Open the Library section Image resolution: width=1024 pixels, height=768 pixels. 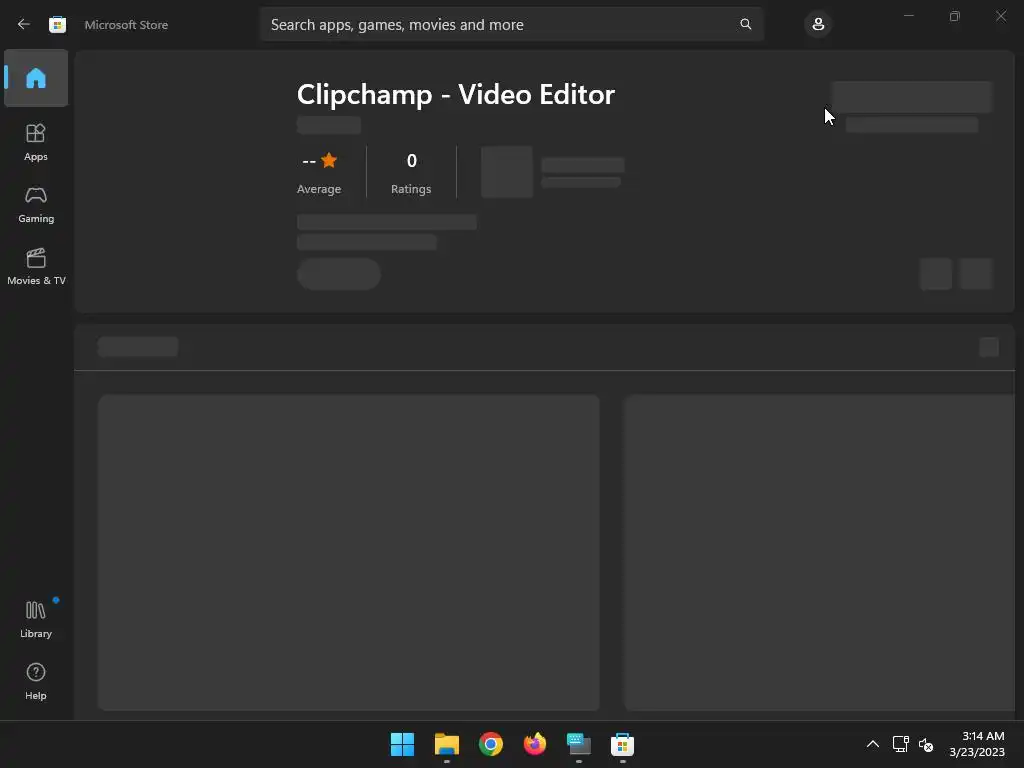click(x=36, y=619)
